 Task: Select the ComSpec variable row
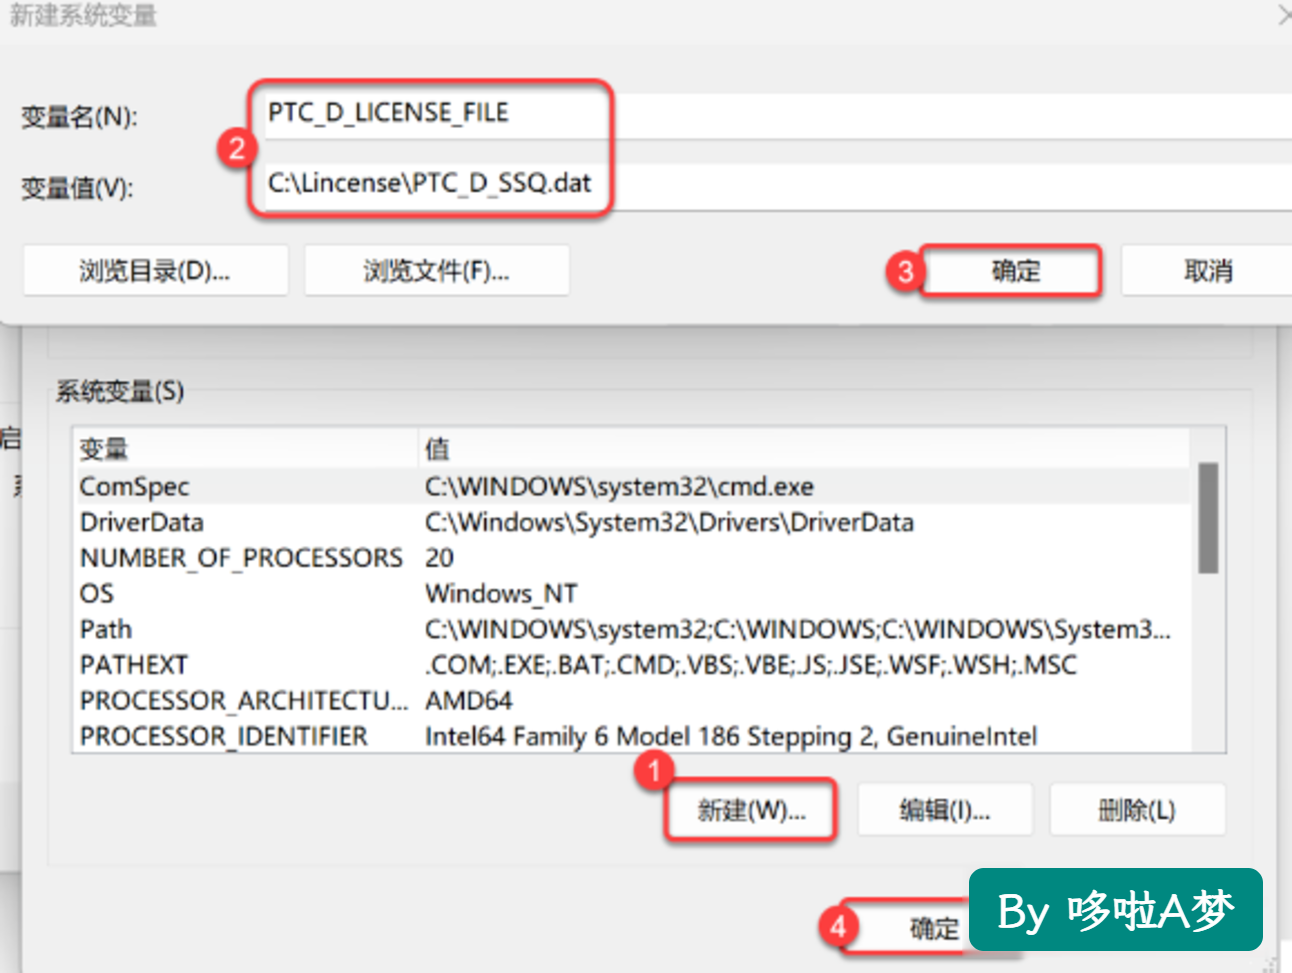[x=632, y=487]
